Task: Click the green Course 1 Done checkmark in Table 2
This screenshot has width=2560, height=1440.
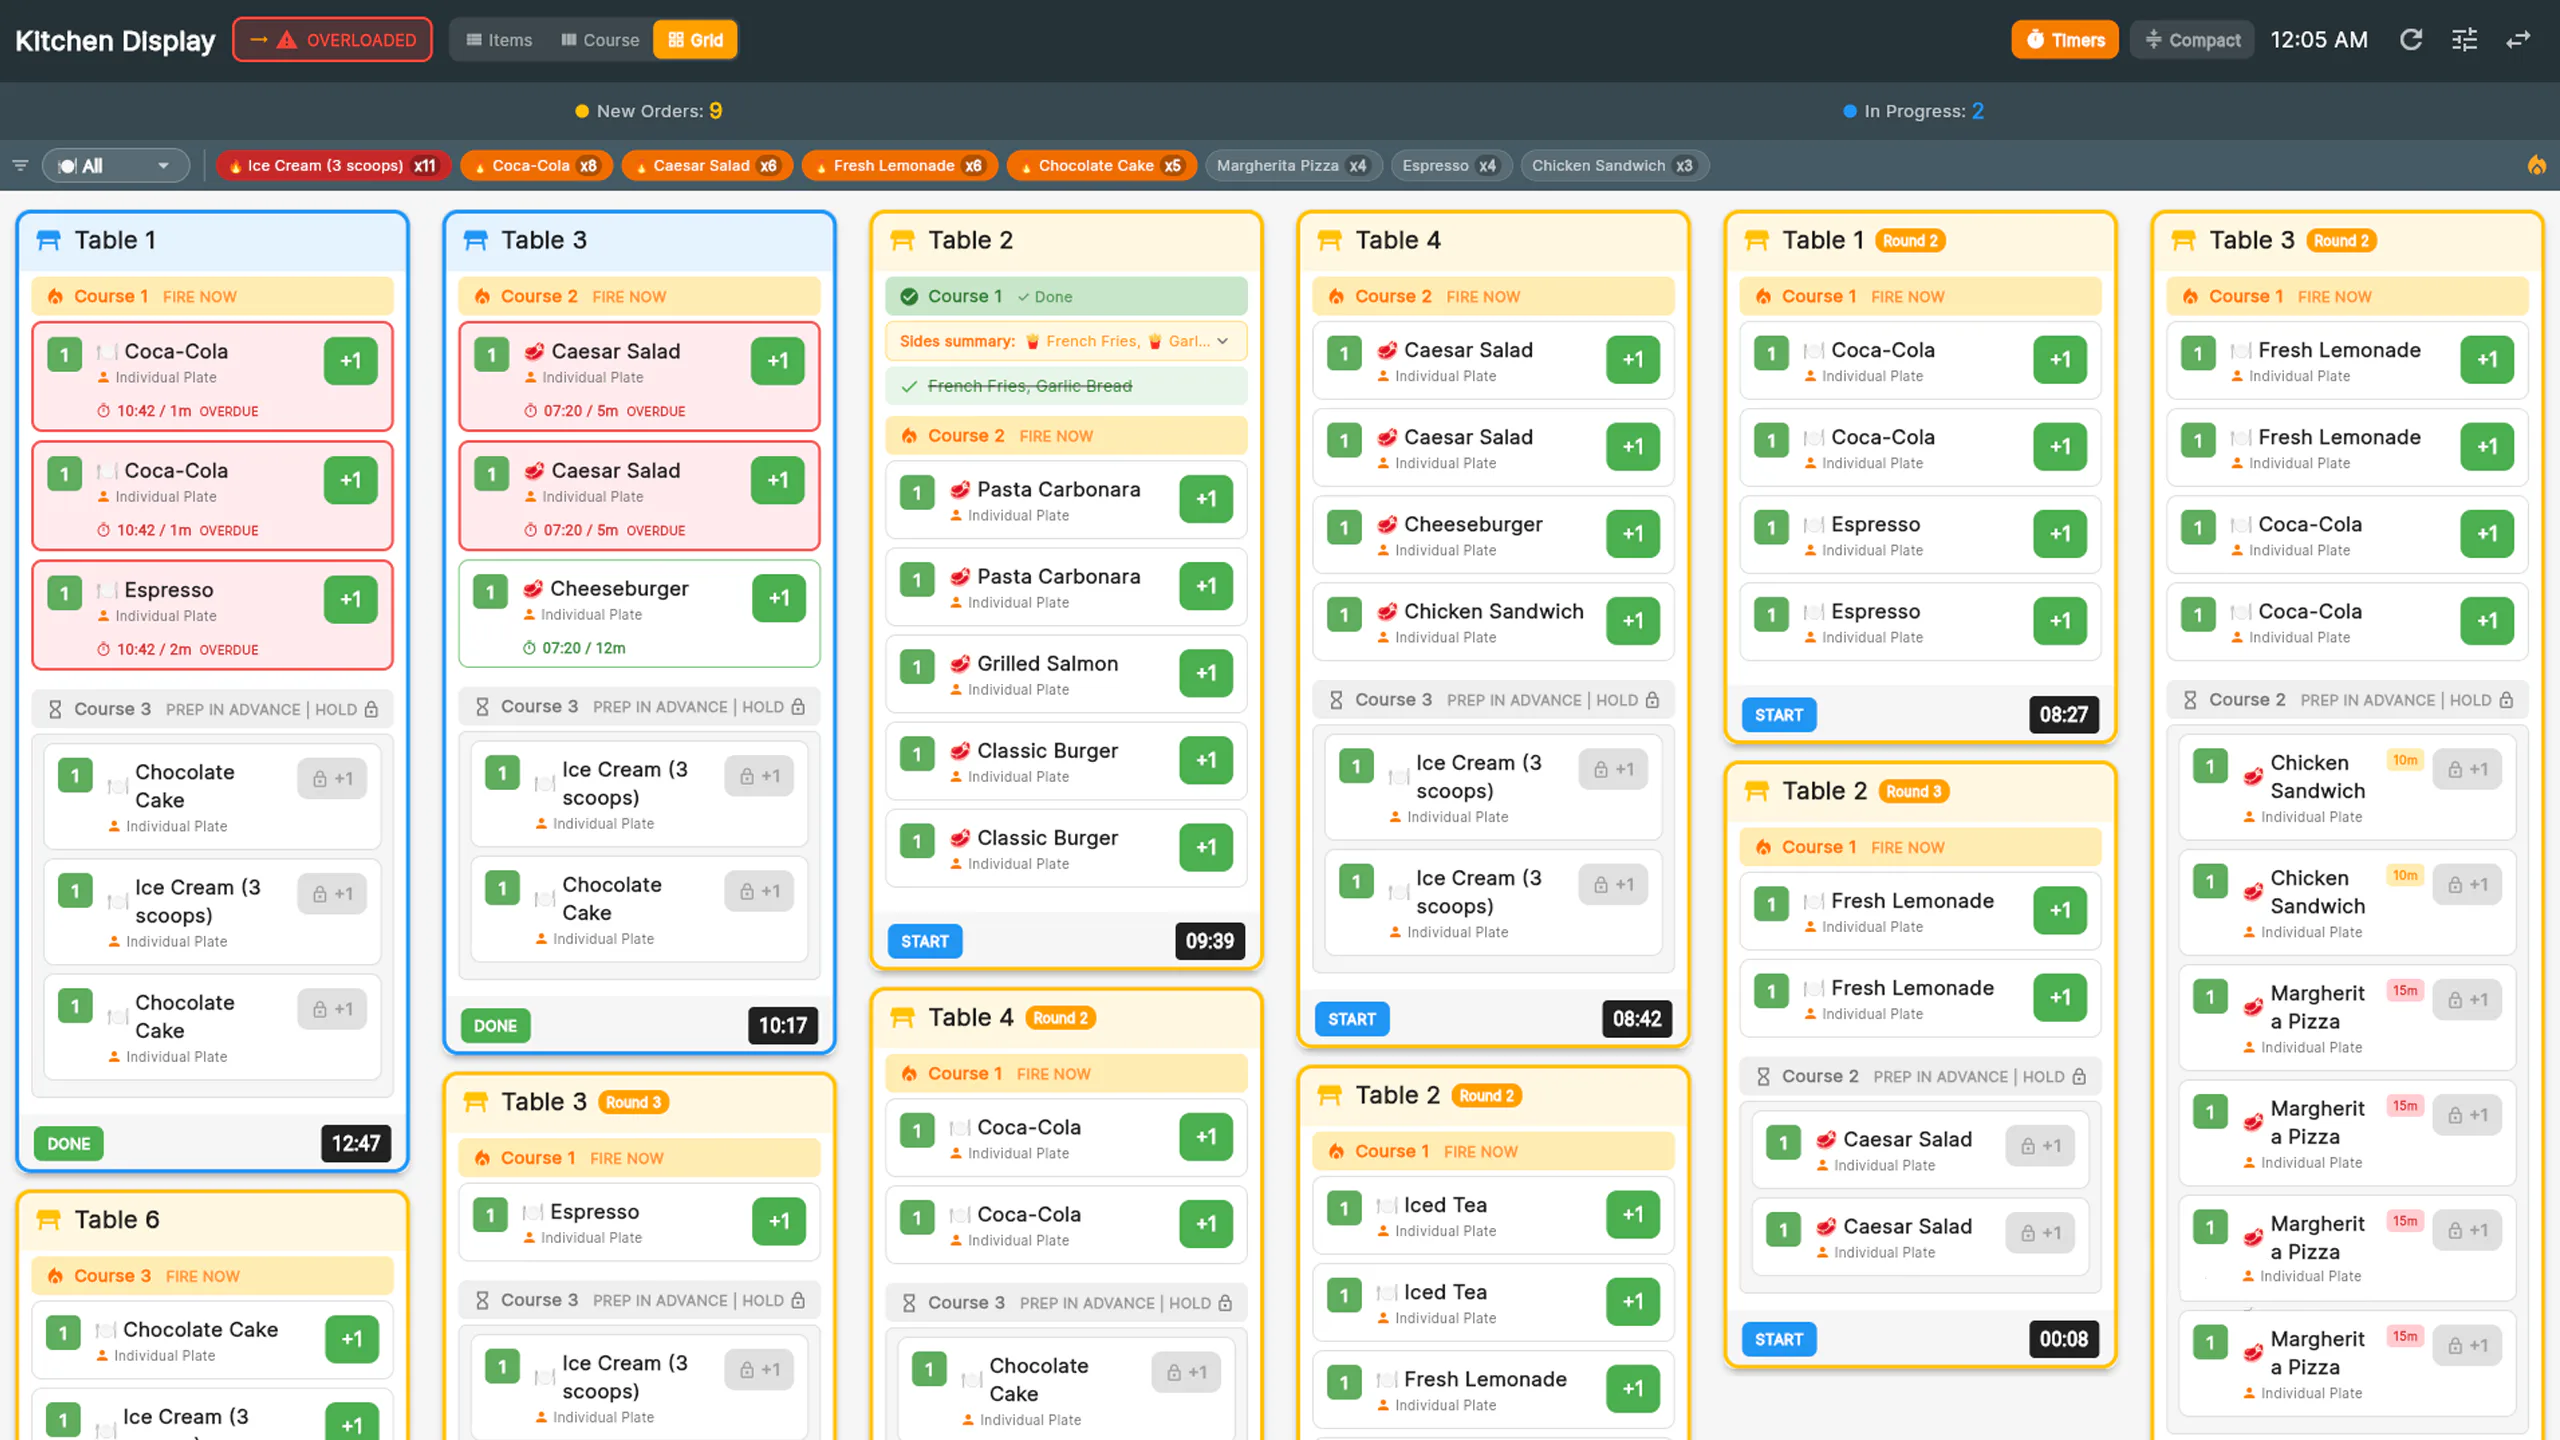Action: tap(909, 296)
